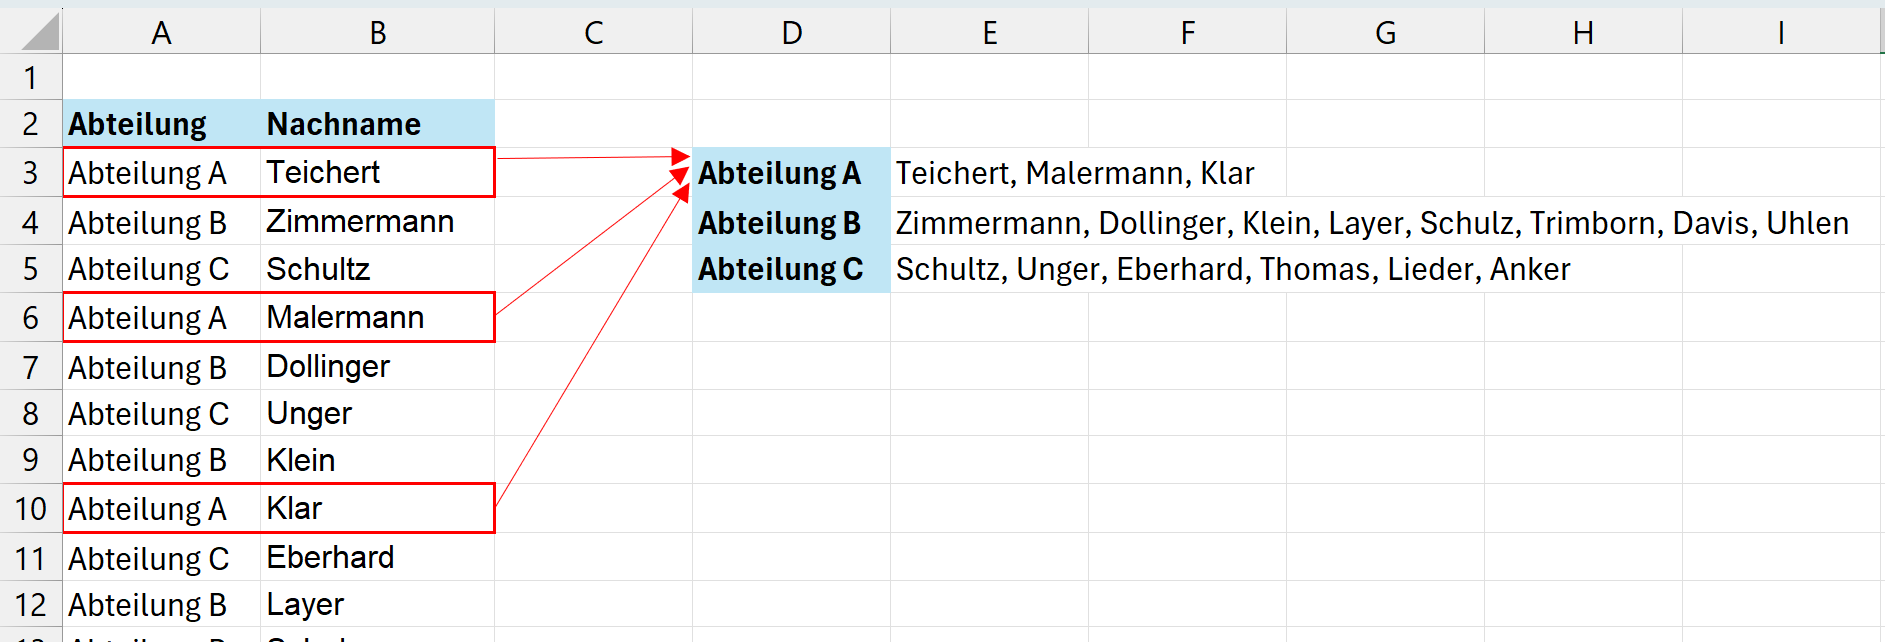Click the column D header
Viewport: 1885px width, 642px height.
791,33
